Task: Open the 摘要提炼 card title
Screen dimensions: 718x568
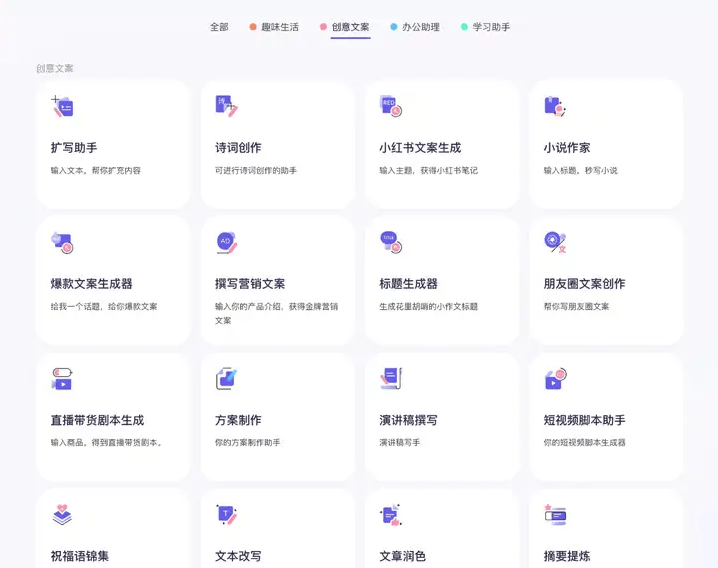Action: click(567, 556)
